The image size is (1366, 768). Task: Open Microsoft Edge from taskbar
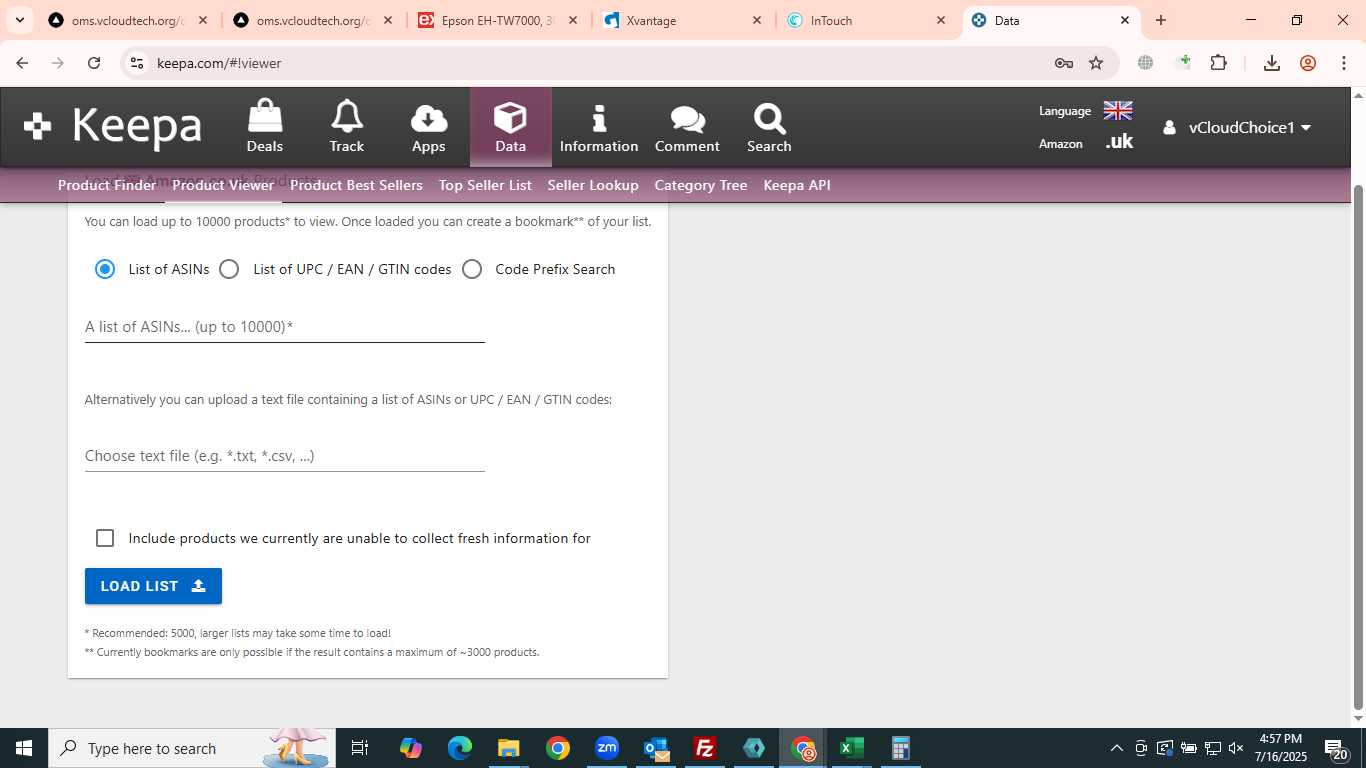(460, 748)
